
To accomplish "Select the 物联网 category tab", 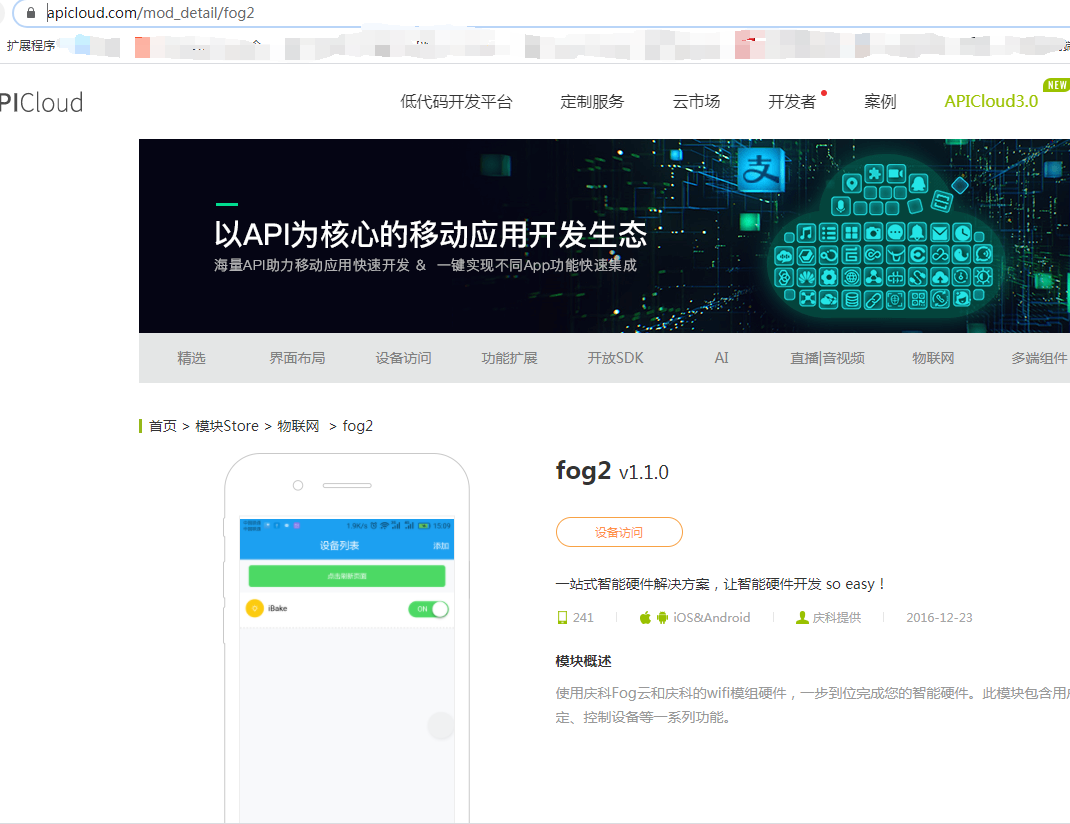I will (x=933, y=358).
